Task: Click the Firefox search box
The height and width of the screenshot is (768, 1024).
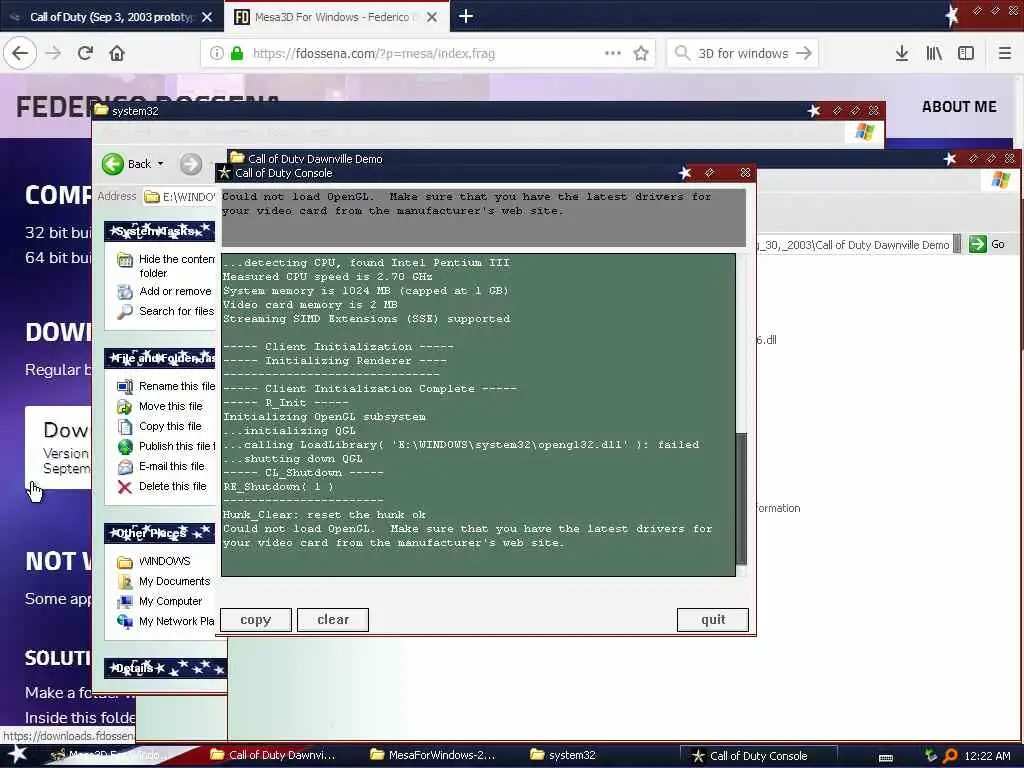Action: 743,54
